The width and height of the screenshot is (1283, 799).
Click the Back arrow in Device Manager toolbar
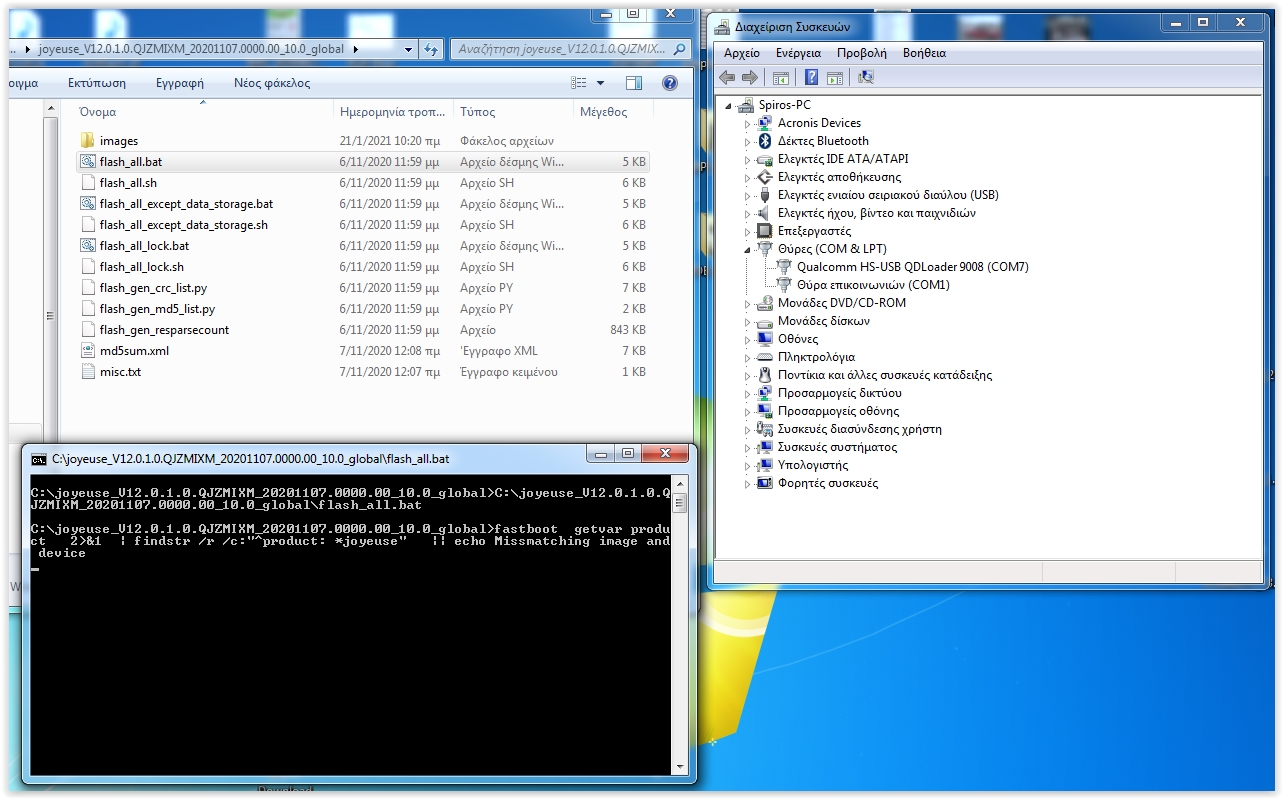pyautogui.click(x=727, y=77)
